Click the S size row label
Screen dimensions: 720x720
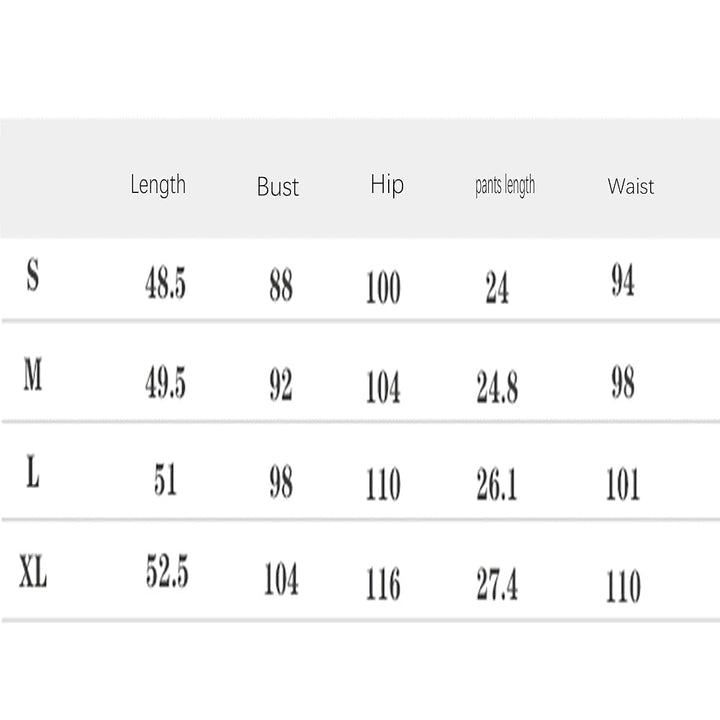pos(33,277)
